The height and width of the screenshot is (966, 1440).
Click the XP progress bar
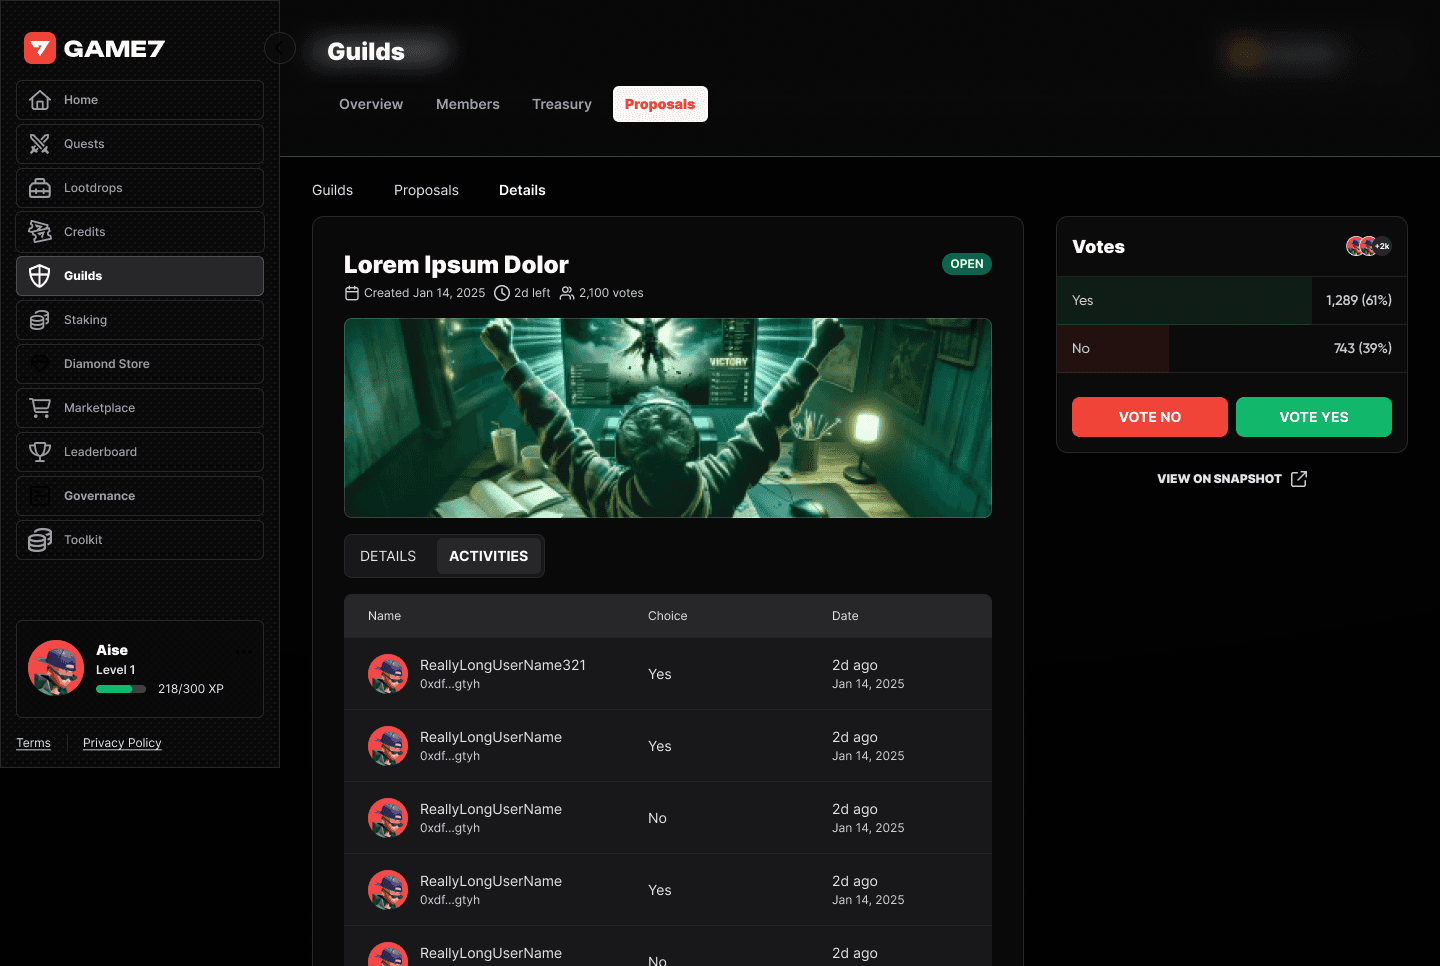point(121,689)
